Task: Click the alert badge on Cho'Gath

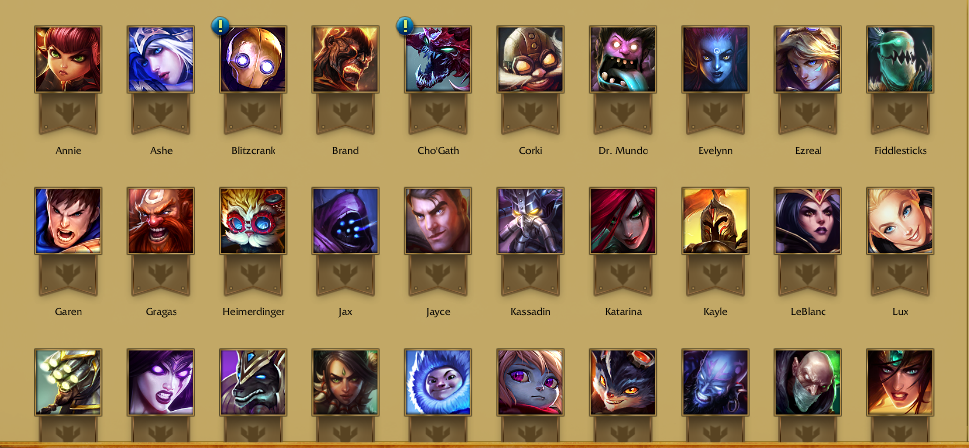Action: tap(405, 25)
